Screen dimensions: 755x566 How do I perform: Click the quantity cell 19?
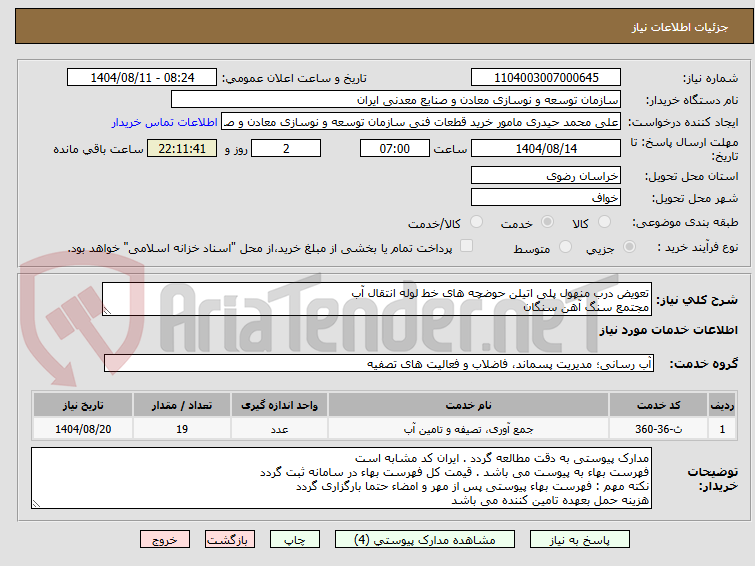(x=182, y=429)
